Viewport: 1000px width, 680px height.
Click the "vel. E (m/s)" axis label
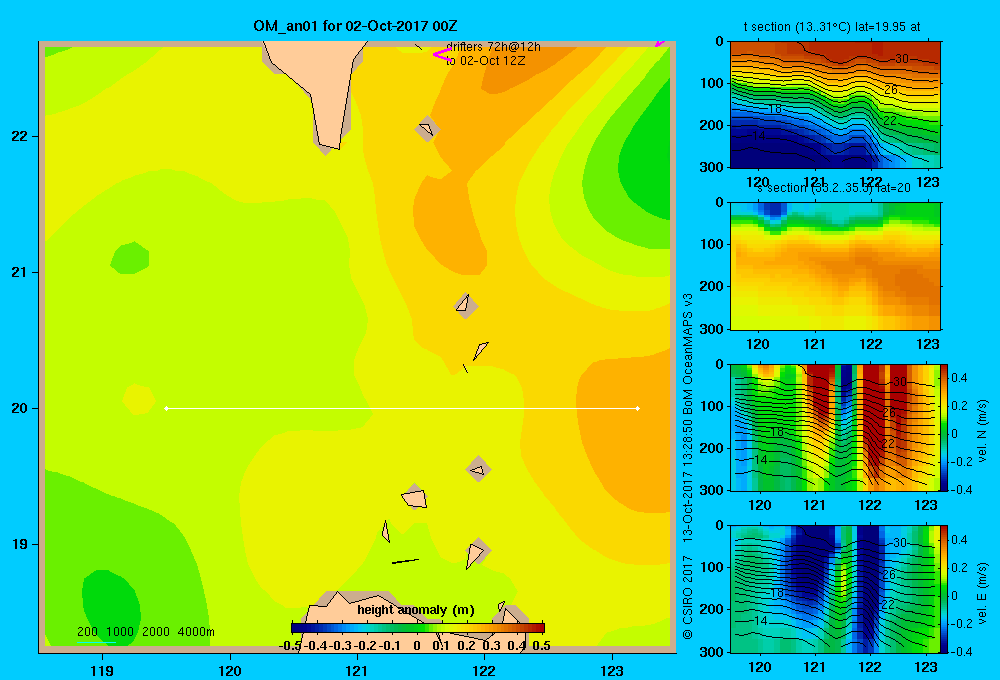click(983, 593)
